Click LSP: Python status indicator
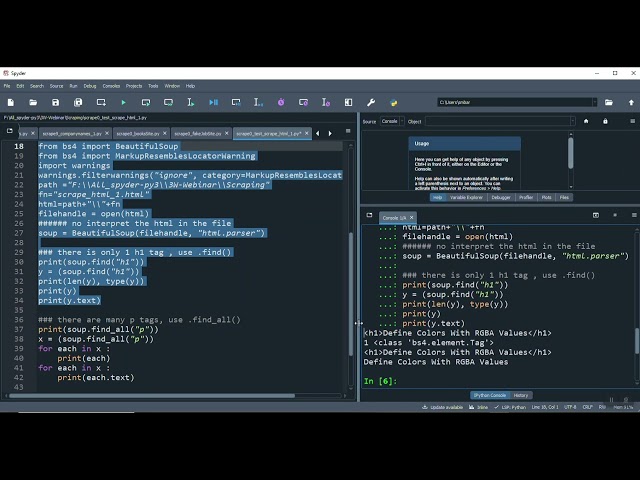The height and width of the screenshot is (480, 640). [x=510, y=407]
